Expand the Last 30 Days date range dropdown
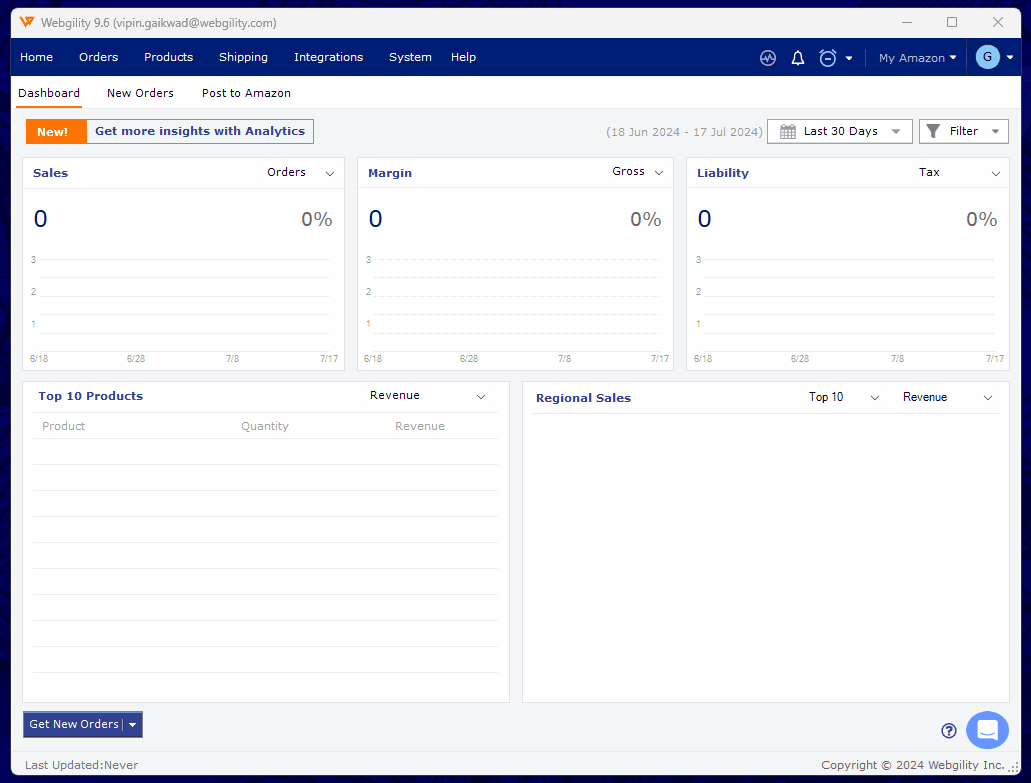The width and height of the screenshot is (1031, 783). click(839, 131)
